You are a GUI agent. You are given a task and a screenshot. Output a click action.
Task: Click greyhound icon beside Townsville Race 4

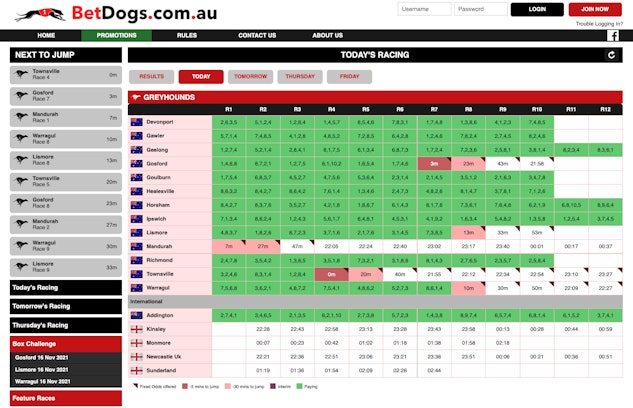tap(21, 74)
